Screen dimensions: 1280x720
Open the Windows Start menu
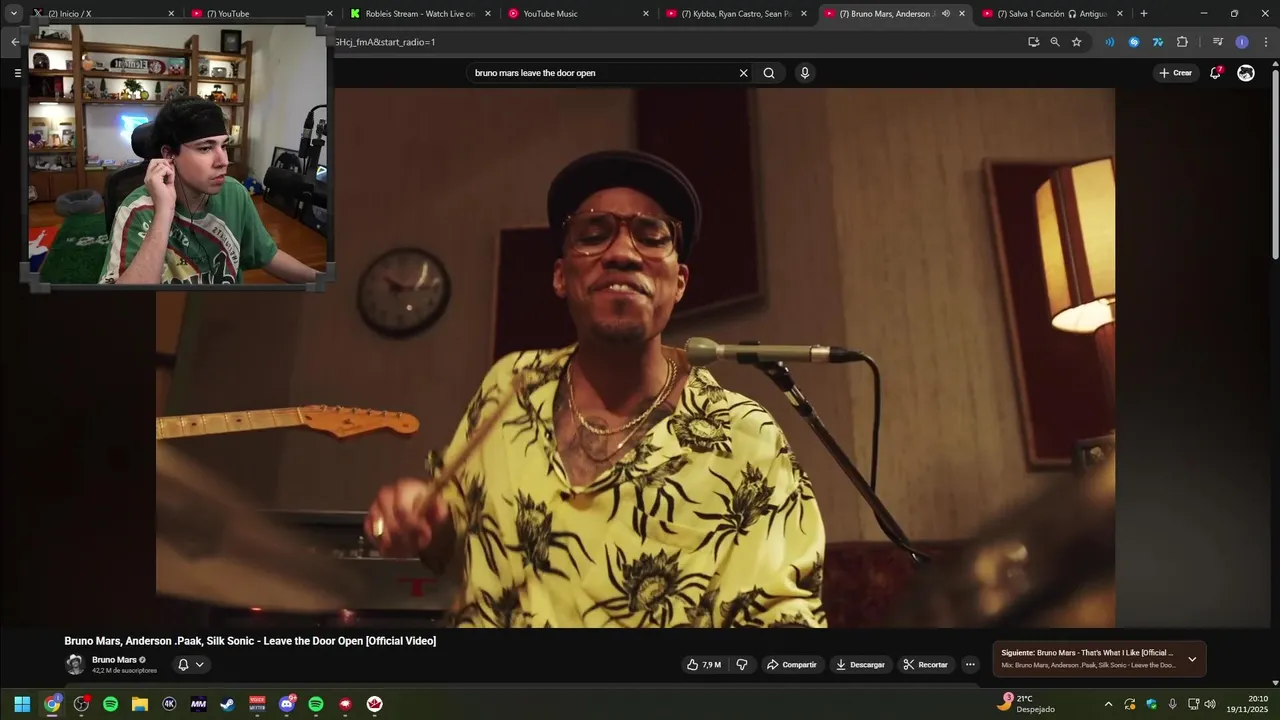coord(22,704)
